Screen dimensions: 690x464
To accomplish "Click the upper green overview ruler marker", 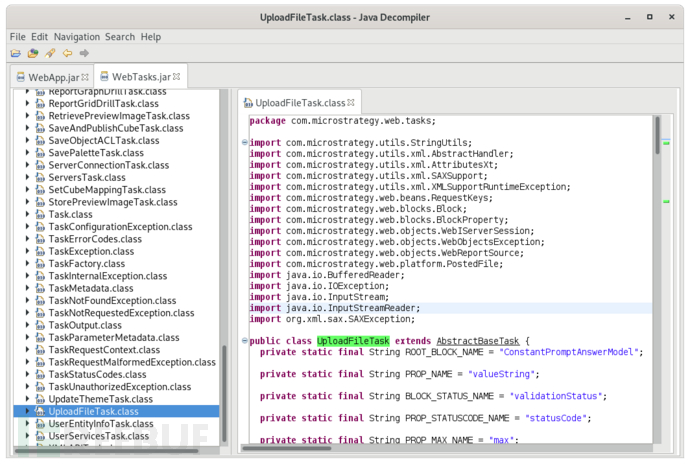I will coord(666,143).
